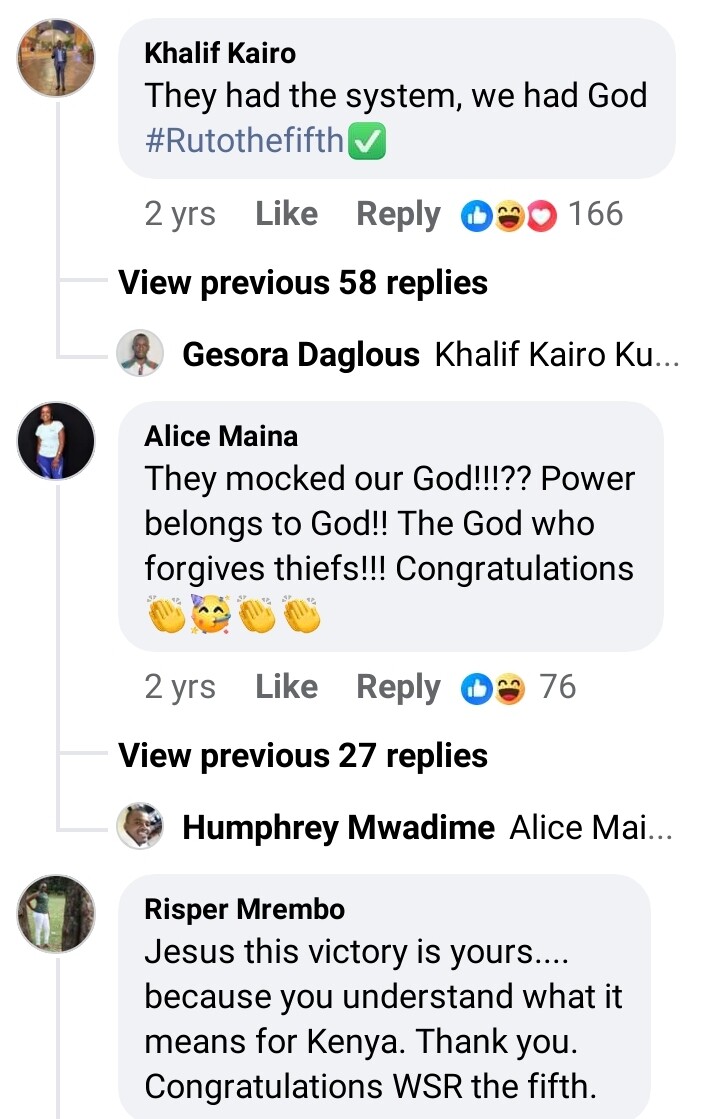Expand the 58 previous replies
This screenshot has width=713, height=1119.
click(x=303, y=283)
